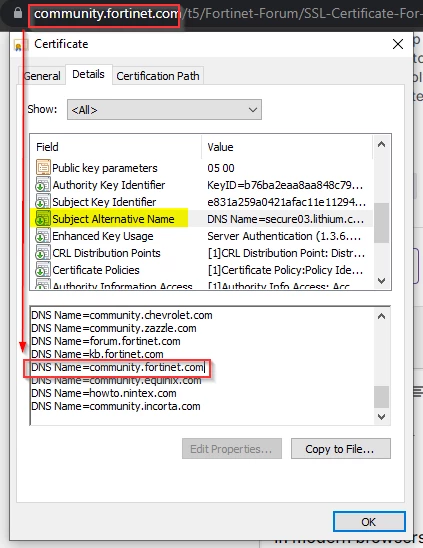Image resolution: width=423 pixels, height=548 pixels.
Task: Click 'DNS Name=community.zazzle.com' line
Action: coord(114,328)
